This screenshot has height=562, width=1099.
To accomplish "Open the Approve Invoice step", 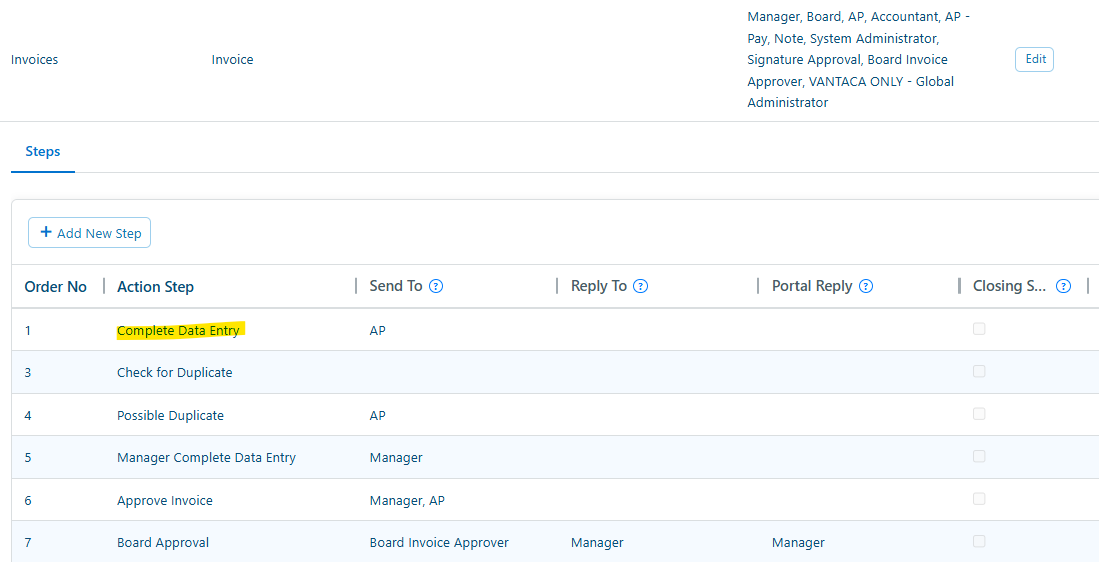I will 165,501.
